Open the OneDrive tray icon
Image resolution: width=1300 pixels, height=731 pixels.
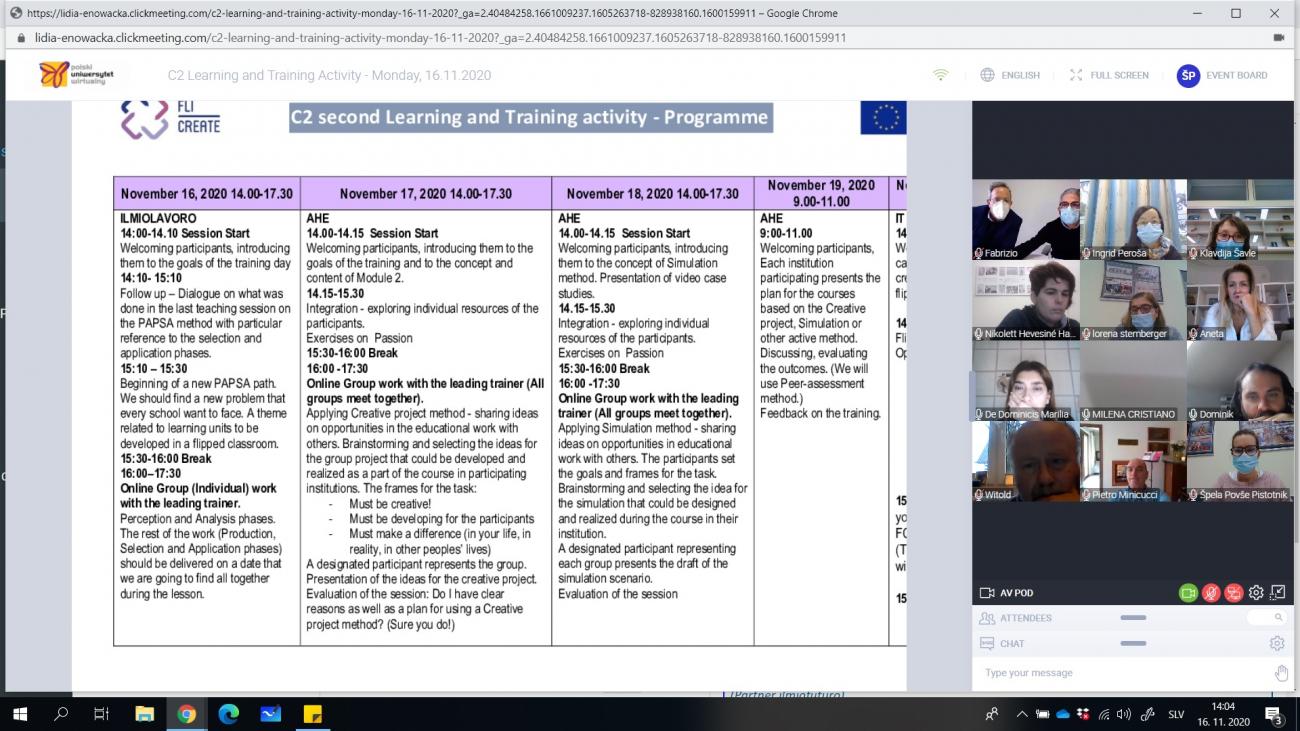tap(1063, 714)
